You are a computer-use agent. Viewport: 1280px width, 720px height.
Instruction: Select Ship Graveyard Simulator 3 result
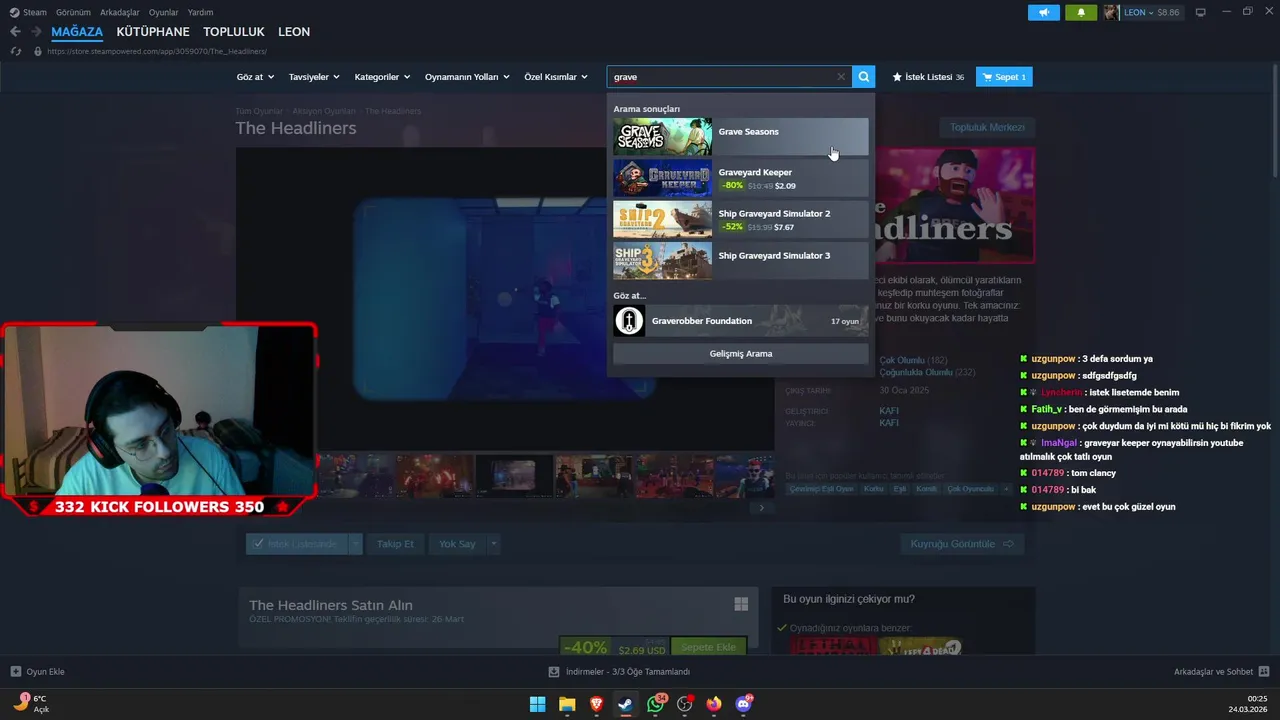[740, 260]
